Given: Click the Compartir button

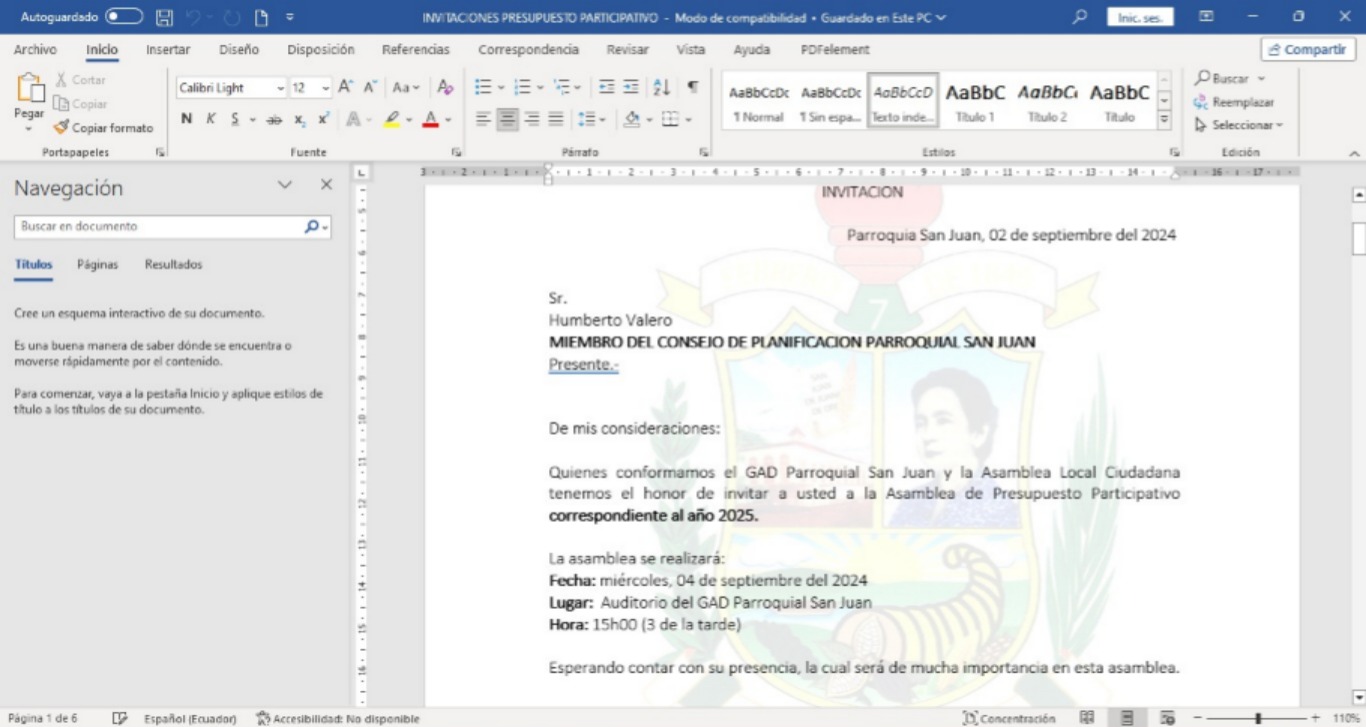Looking at the screenshot, I should 1308,50.
